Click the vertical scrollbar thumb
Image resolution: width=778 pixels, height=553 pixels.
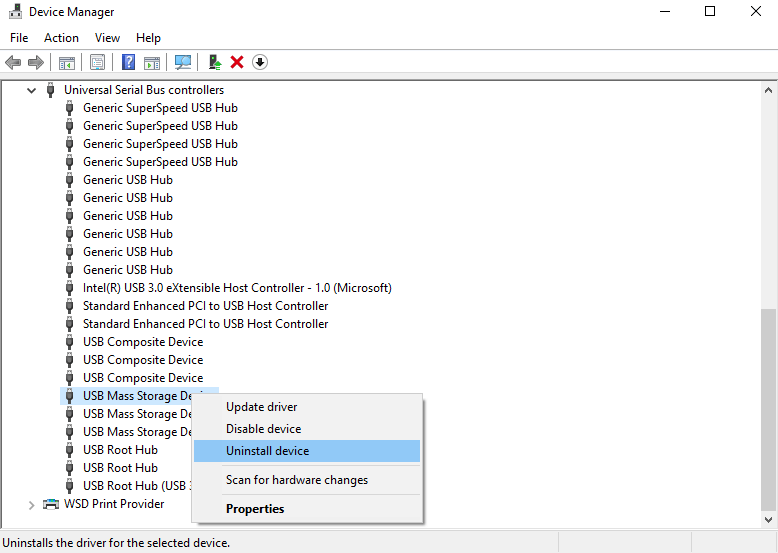click(768, 410)
